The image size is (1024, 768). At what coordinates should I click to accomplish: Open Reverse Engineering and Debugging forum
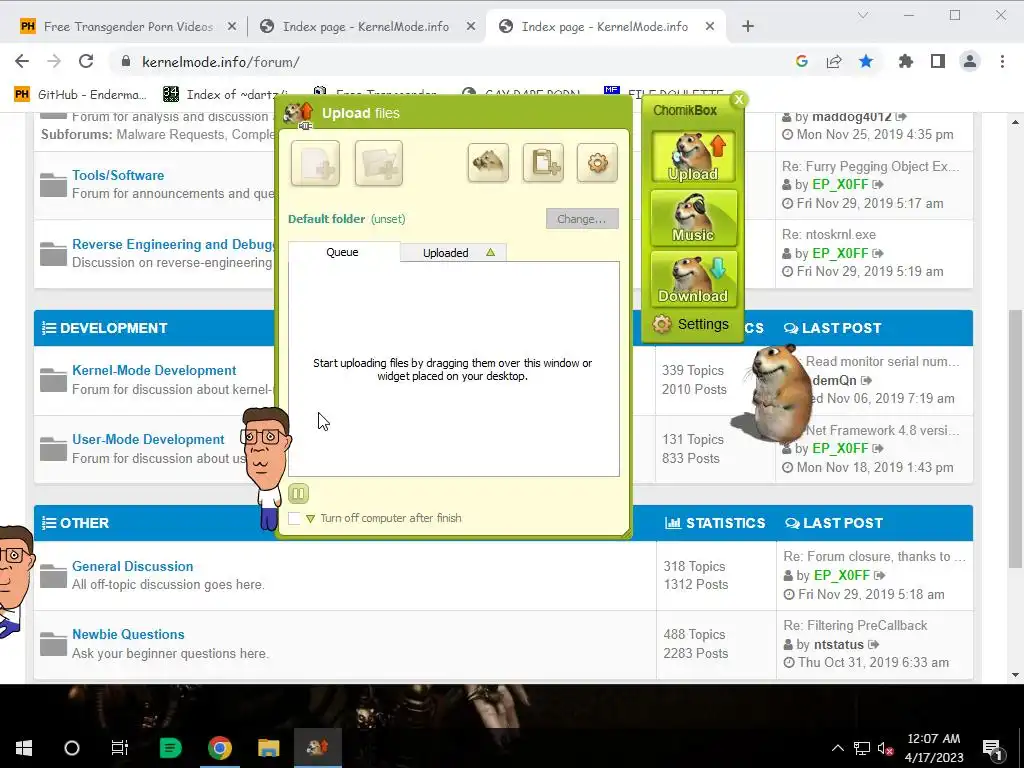(173, 244)
